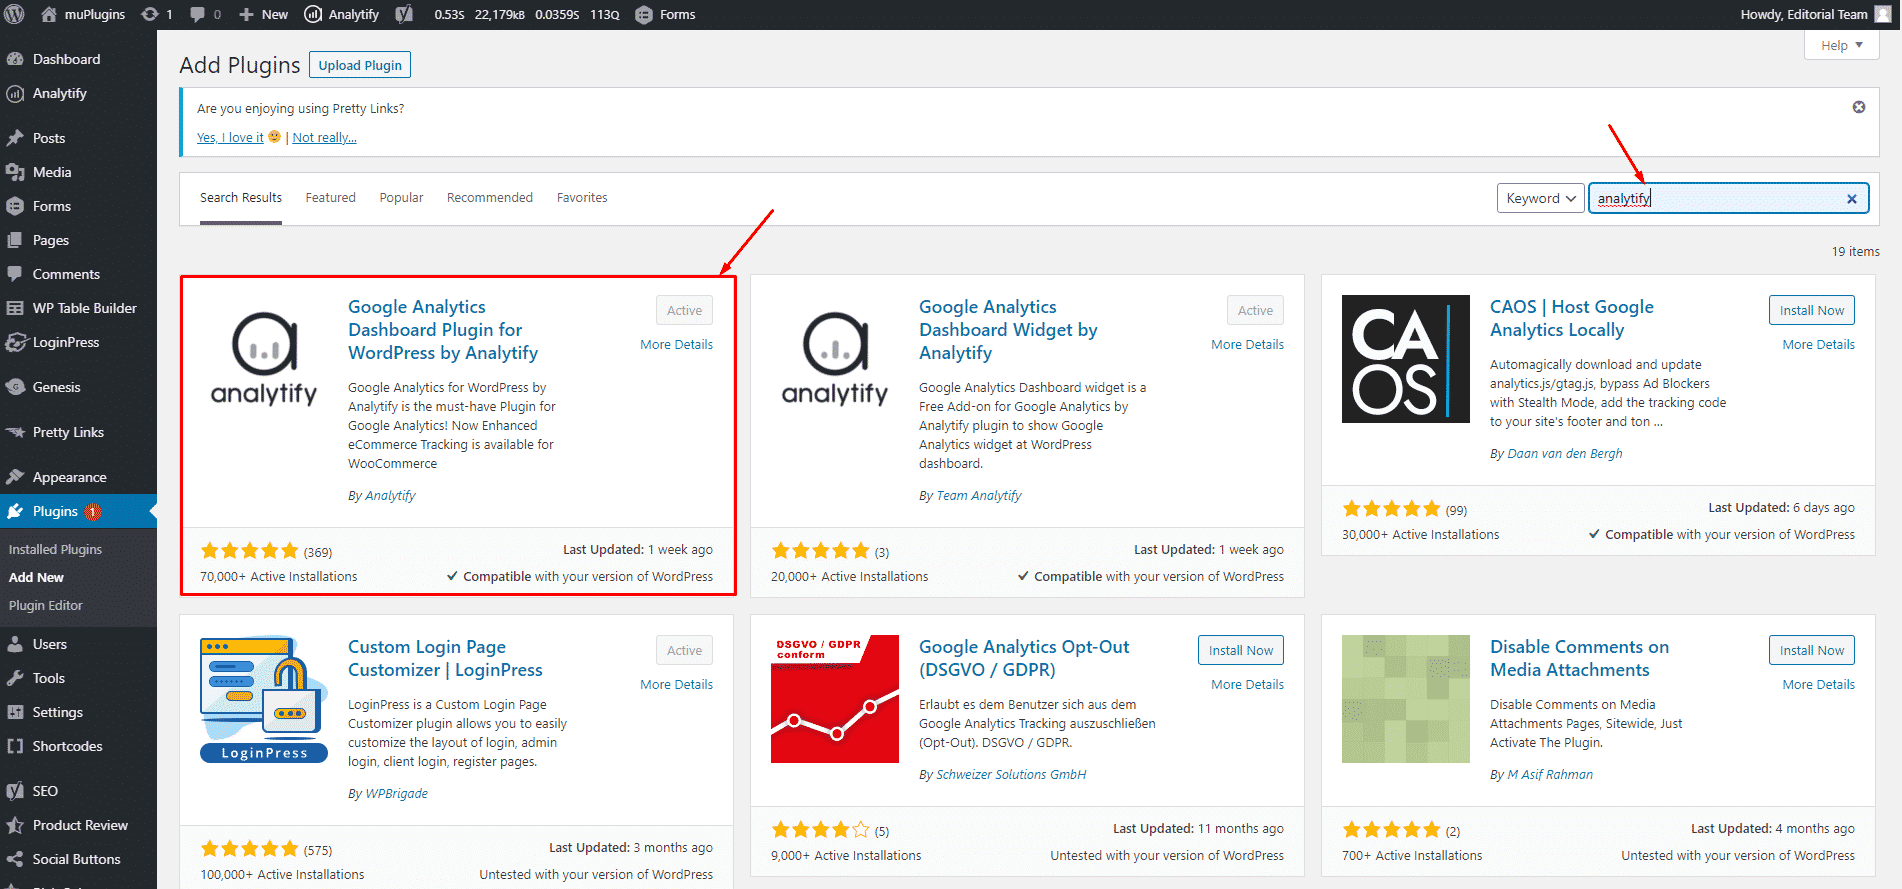Open Add New plugins submenu
Screen dimensions: 1902x889
(36, 577)
